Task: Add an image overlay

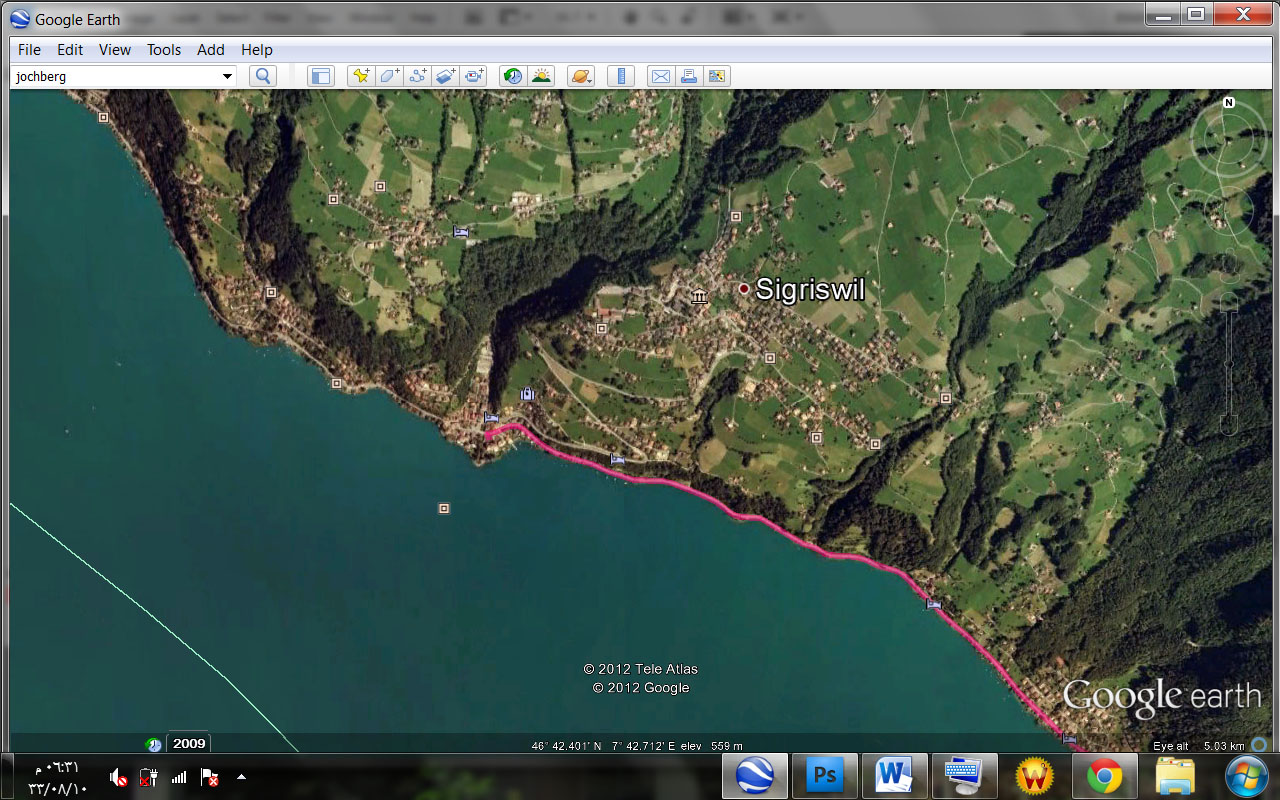Action: pyautogui.click(x=445, y=76)
